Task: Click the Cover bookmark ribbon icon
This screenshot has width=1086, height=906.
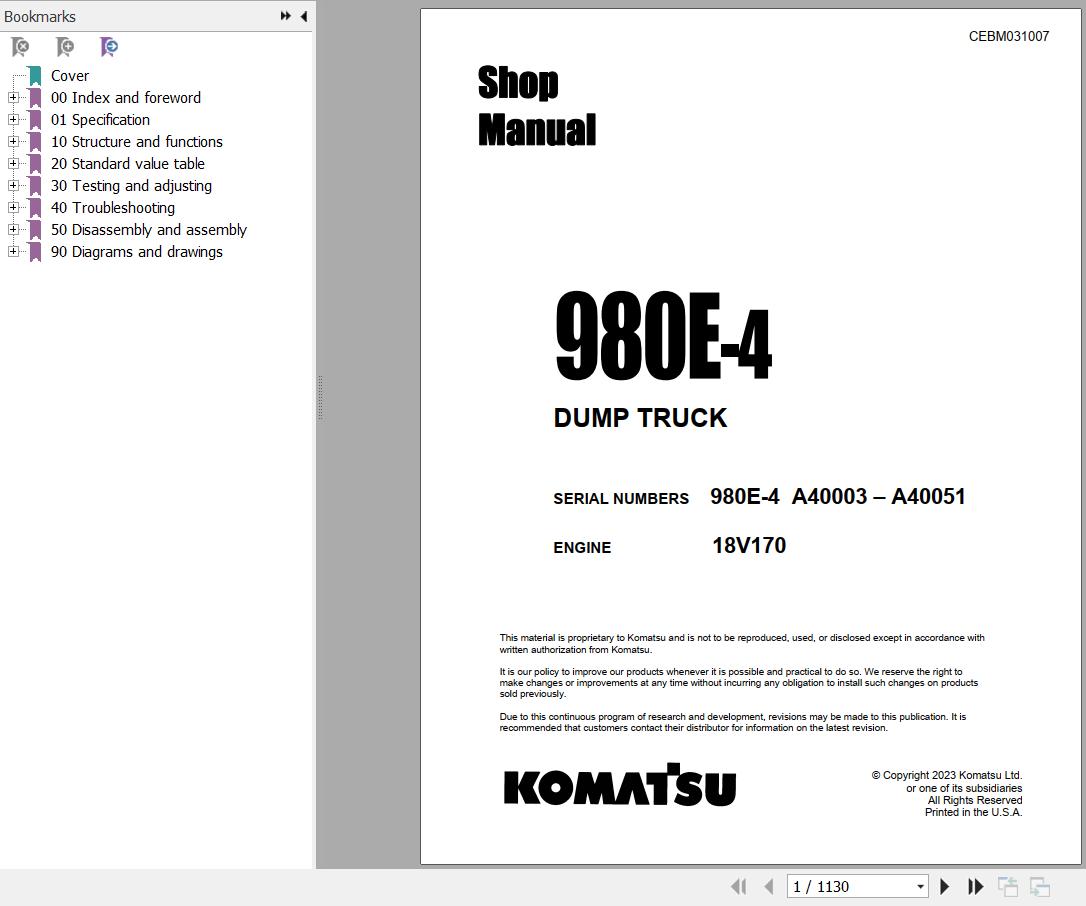Action: 35,76
